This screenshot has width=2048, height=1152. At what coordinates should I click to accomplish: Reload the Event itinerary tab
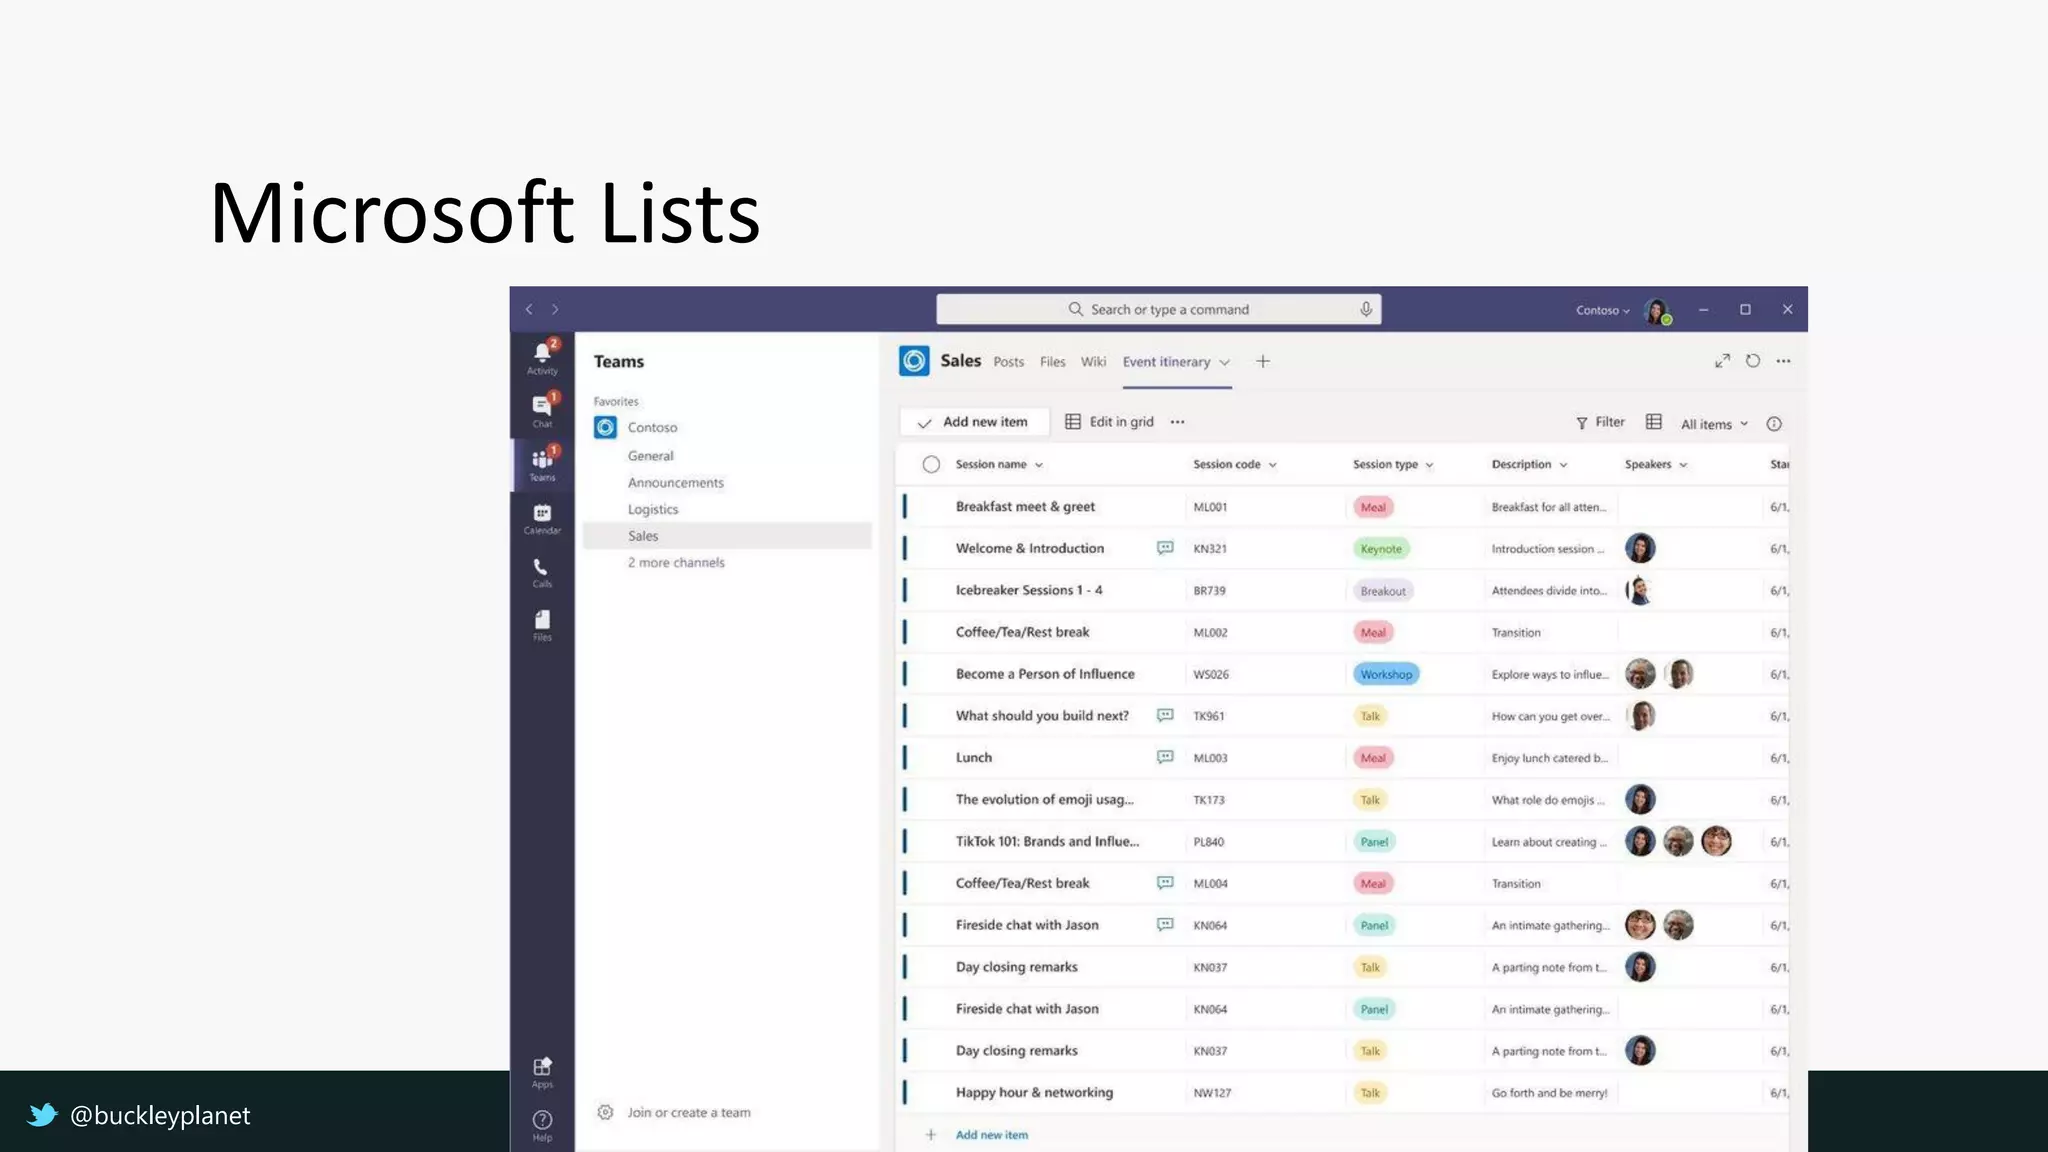click(x=1753, y=361)
